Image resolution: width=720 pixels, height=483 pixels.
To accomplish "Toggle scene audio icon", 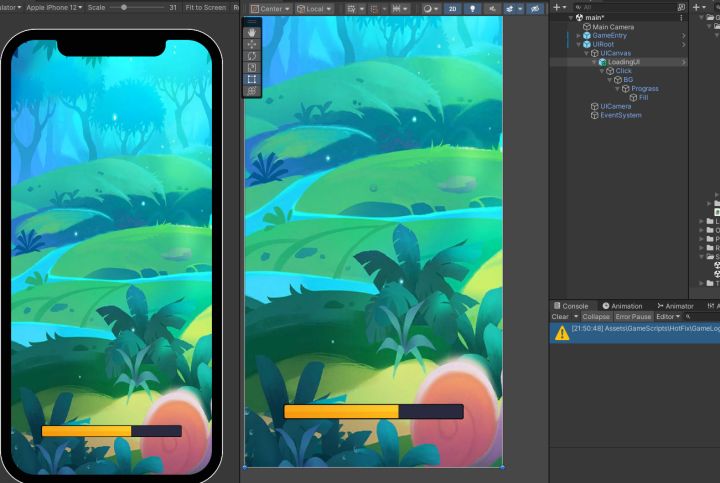I will tap(492, 9).
